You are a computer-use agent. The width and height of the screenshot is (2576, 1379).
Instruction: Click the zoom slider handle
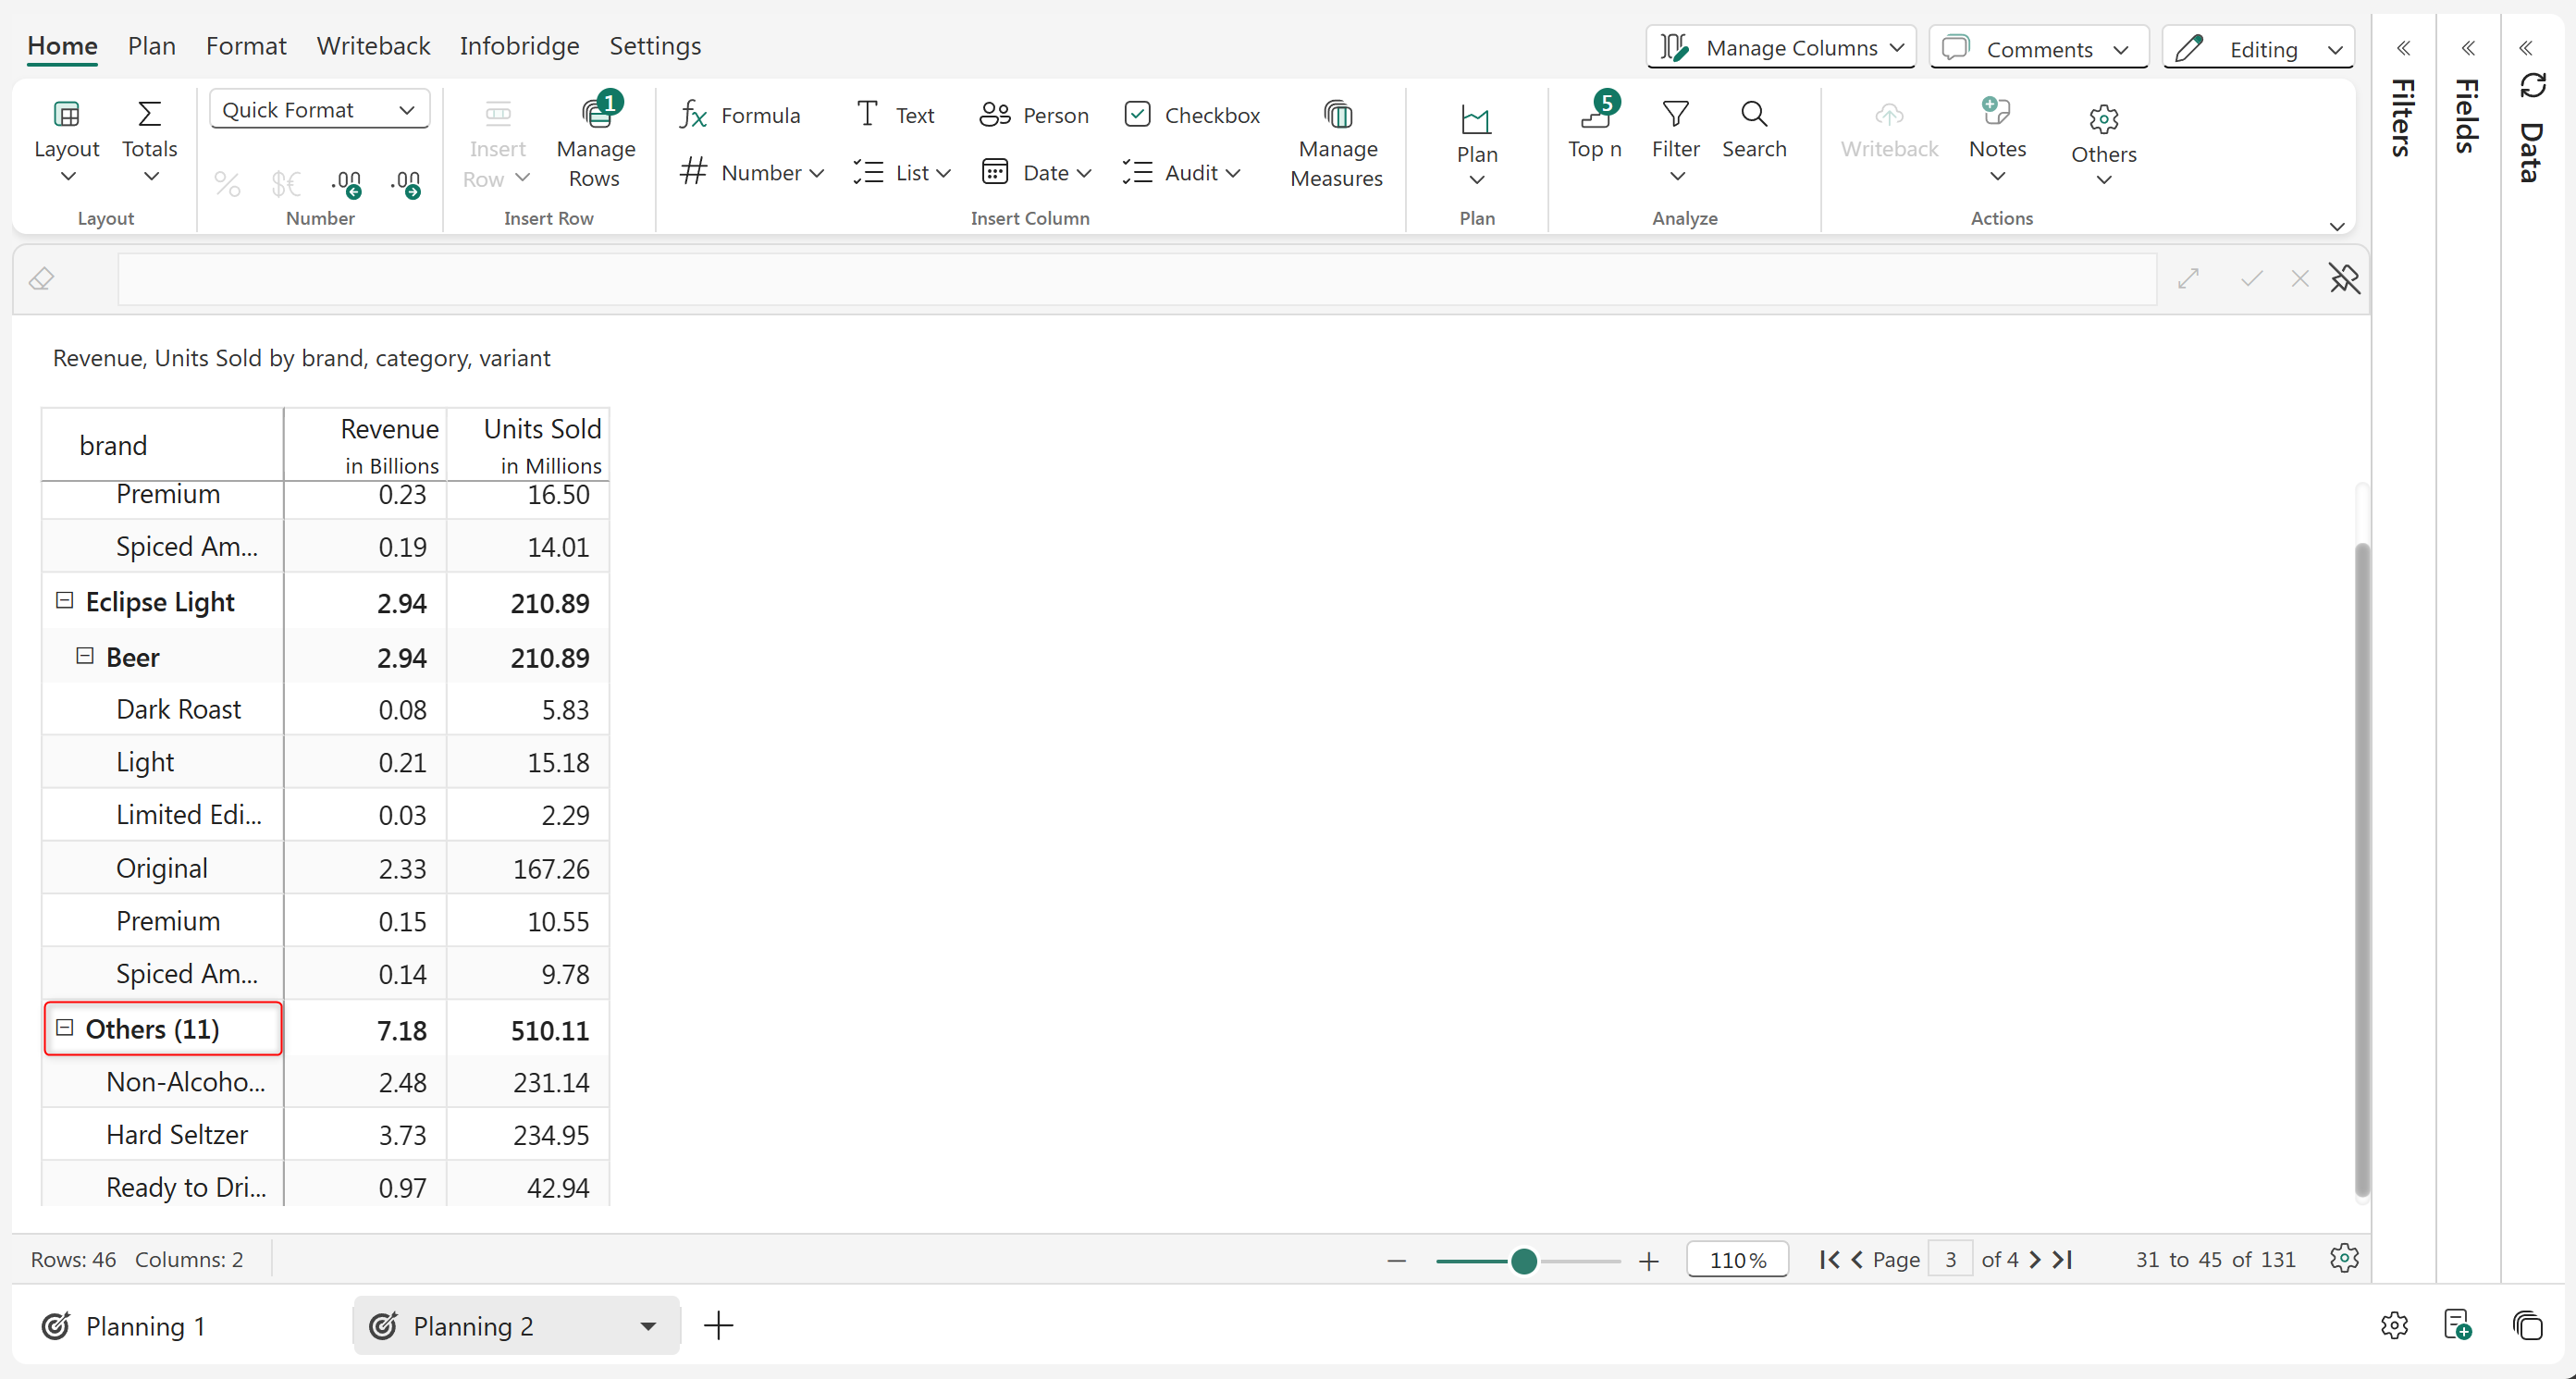(x=1523, y=1261)
